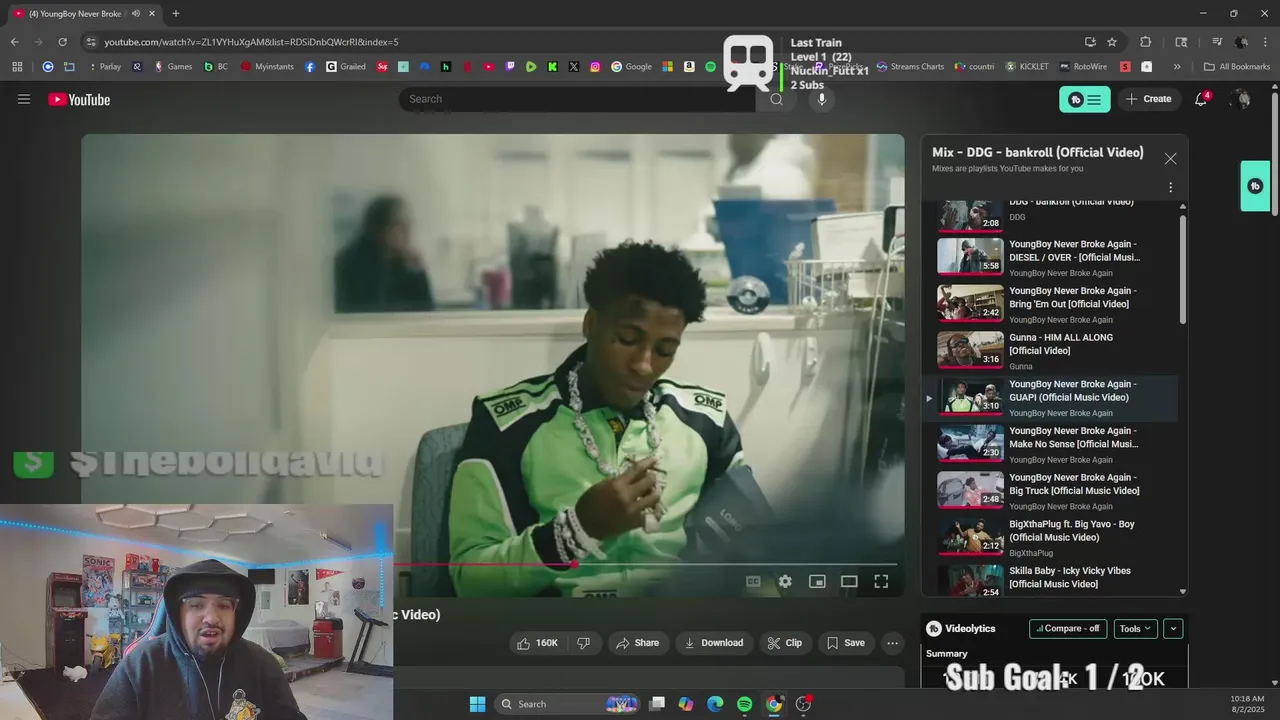Viewport: 1280px width, 720px height.
Task: Open the taskbar clock showing 10:18 AM
Action: pos(1248,704)
